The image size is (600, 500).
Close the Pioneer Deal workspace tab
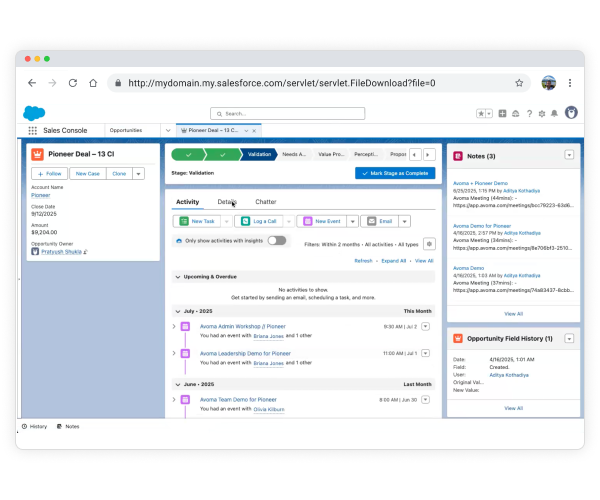(254, 131)
